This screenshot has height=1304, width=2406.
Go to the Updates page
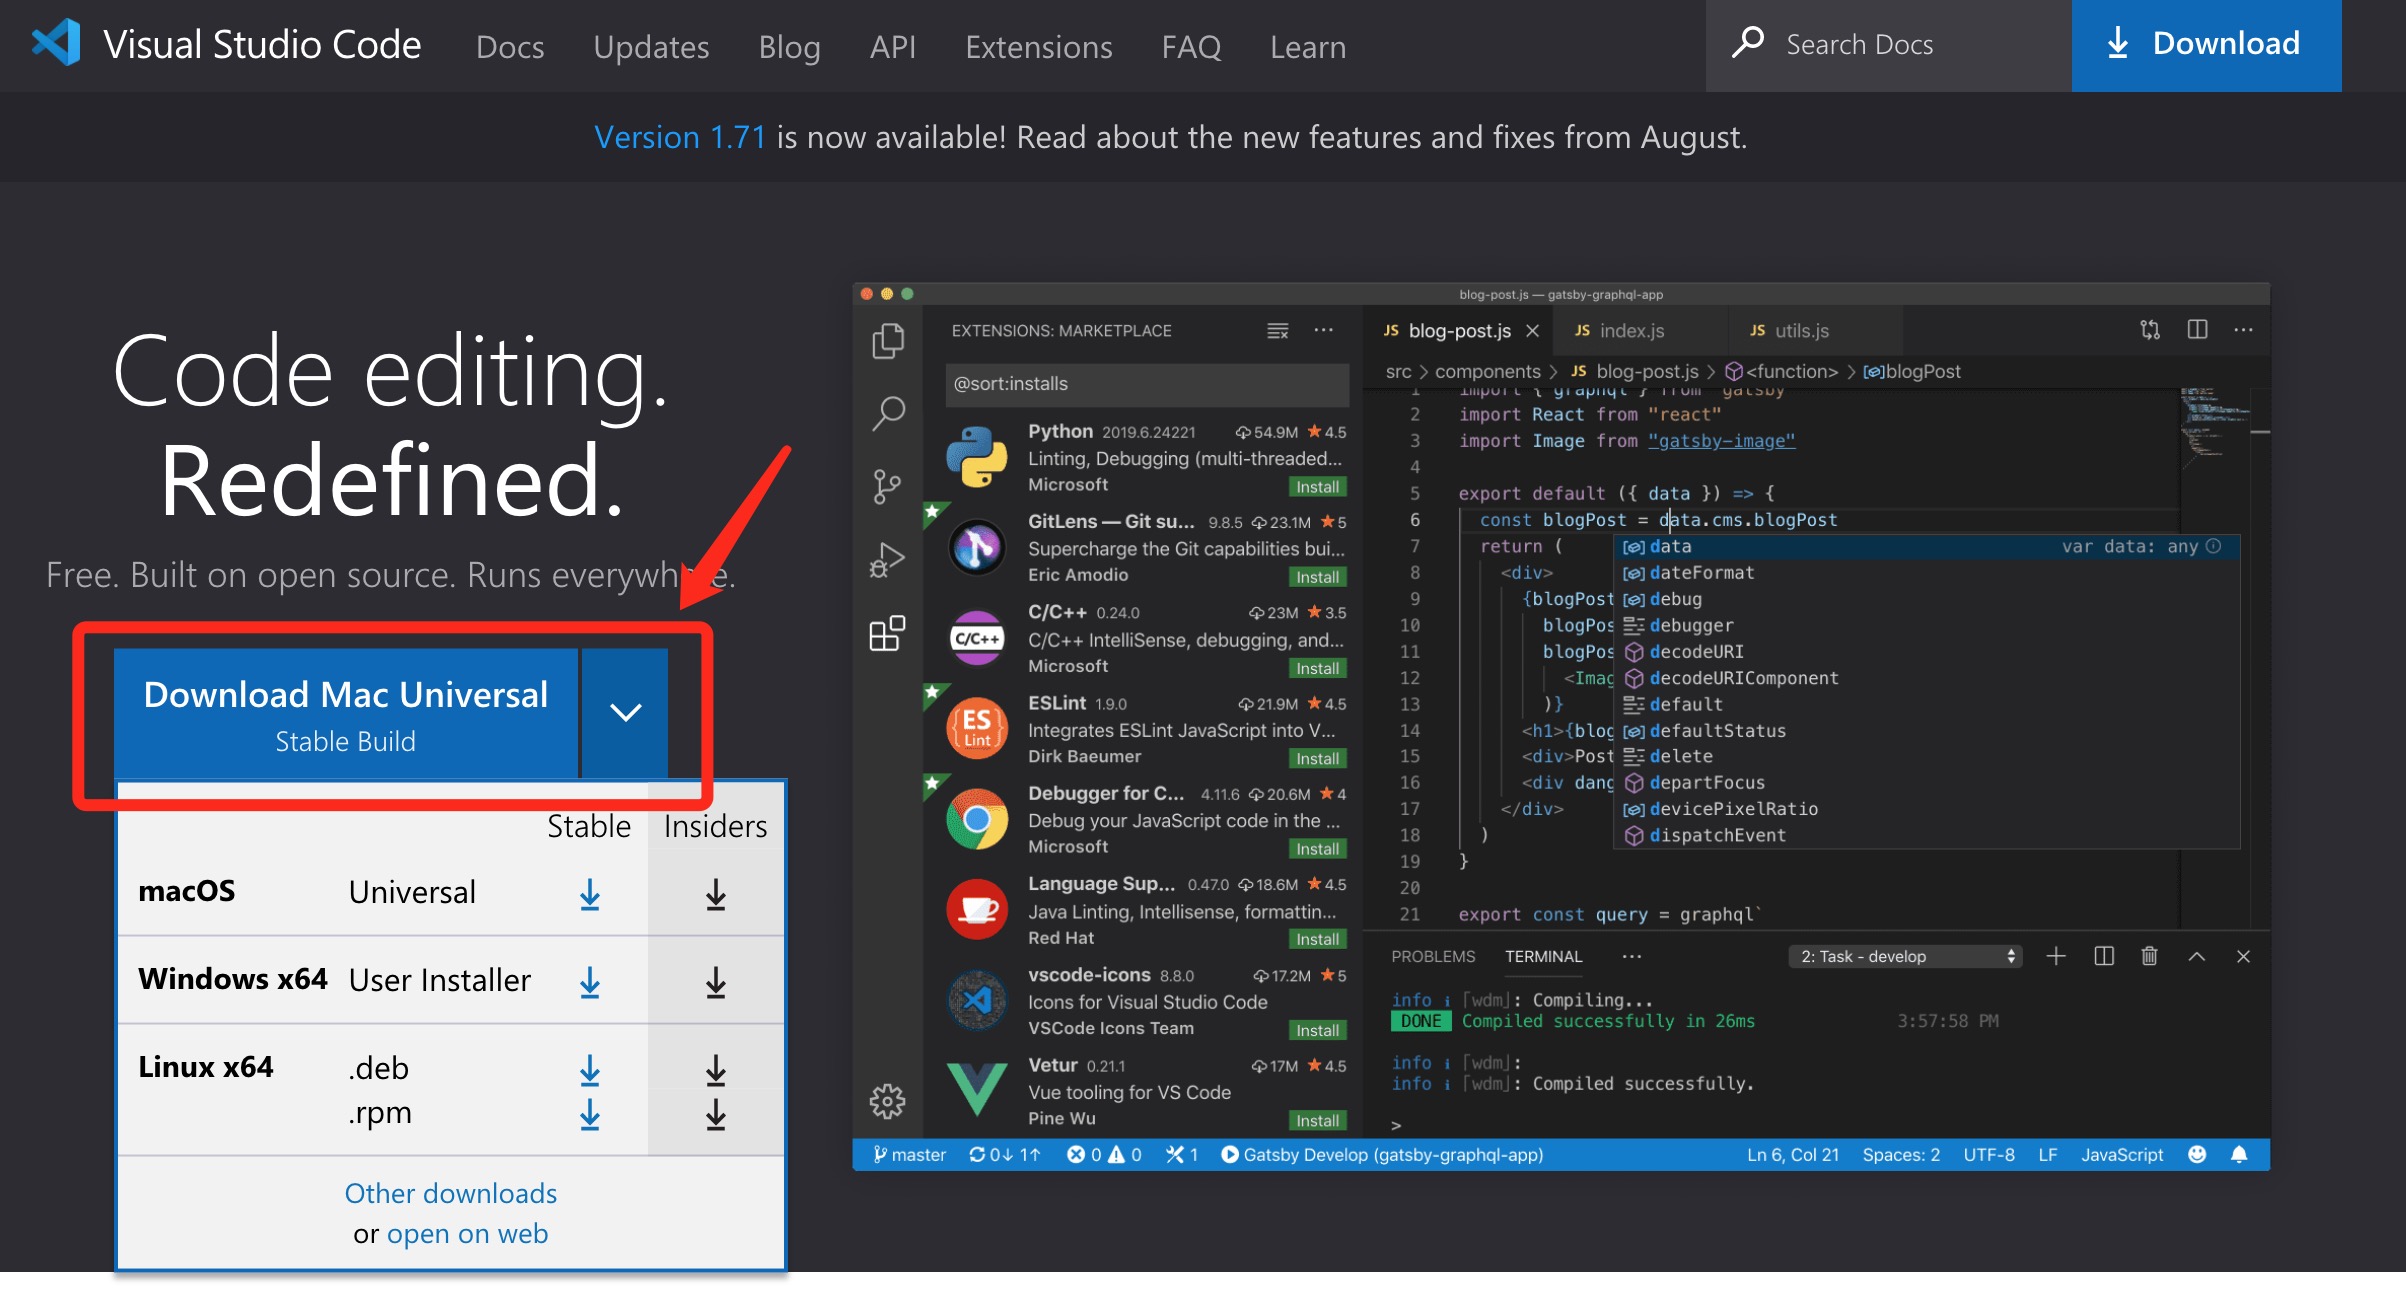click(x=651, y=47)
